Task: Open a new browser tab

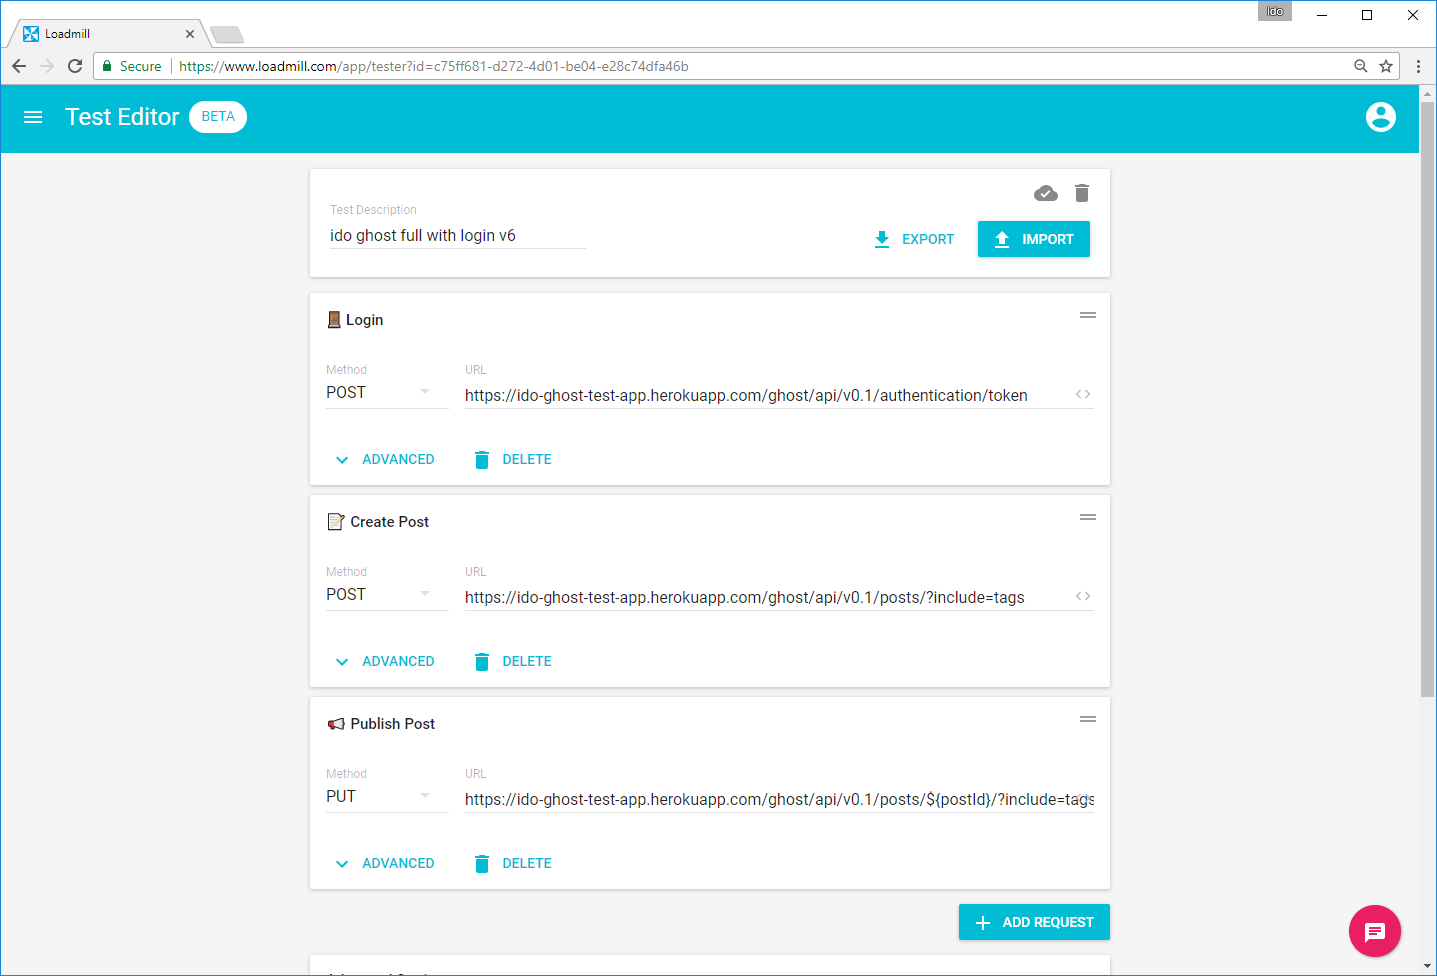Action: pyautogui.click(x=227, y=35)
